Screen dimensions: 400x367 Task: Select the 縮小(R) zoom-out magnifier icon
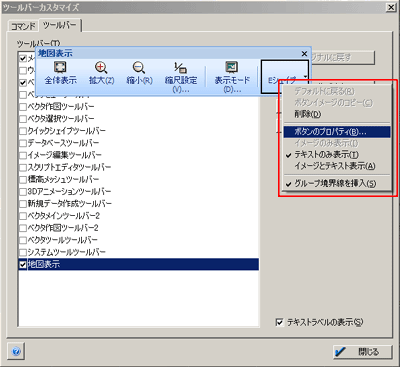click(x=139, y=67)
